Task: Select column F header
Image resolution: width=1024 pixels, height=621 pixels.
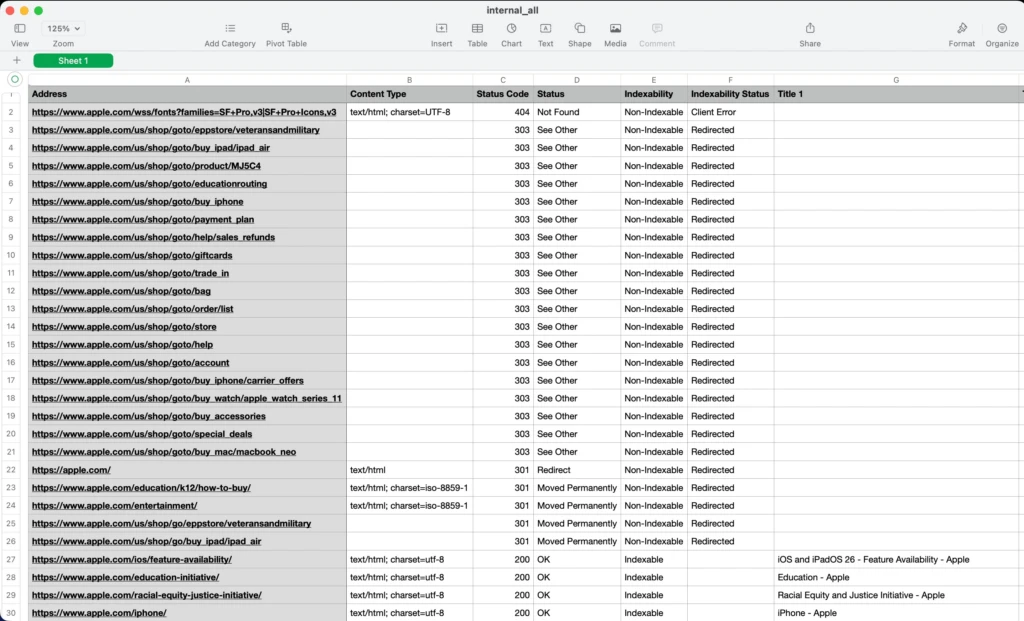Action: [730, 80]
